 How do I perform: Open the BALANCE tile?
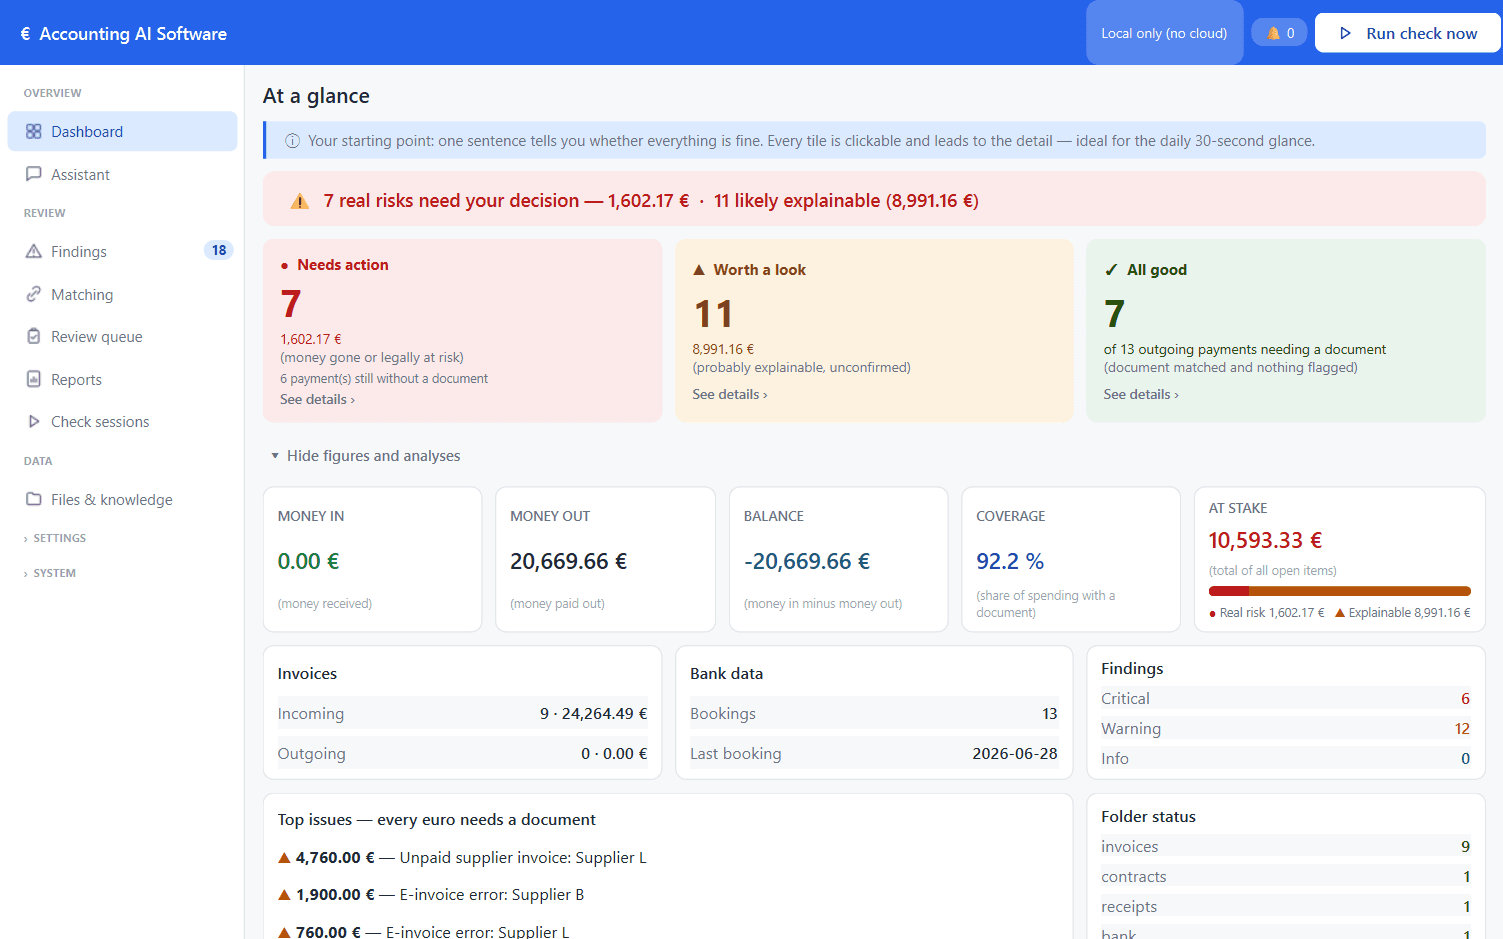tap(838, 559)
